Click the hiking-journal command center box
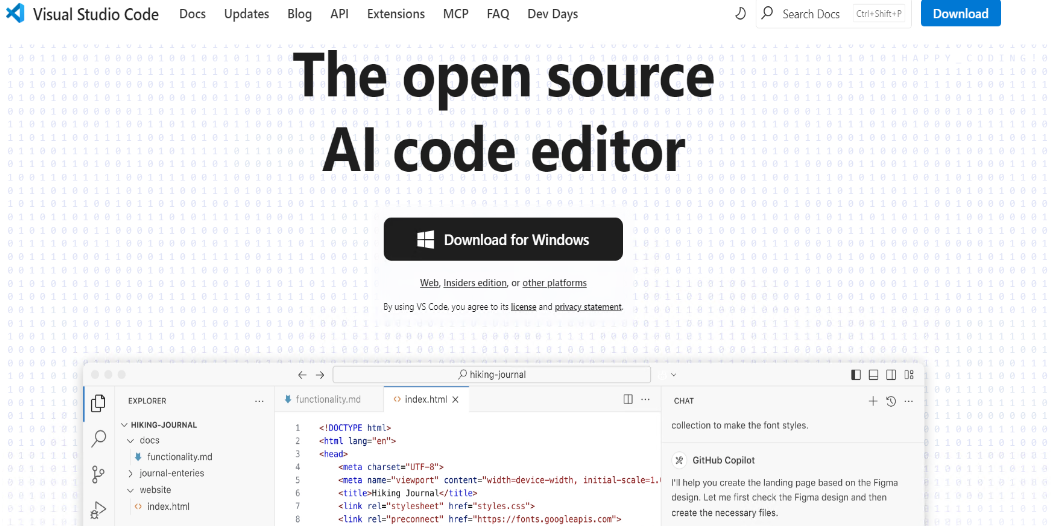Viewport: 1051px width, 526px height. [x=491, y=375]
